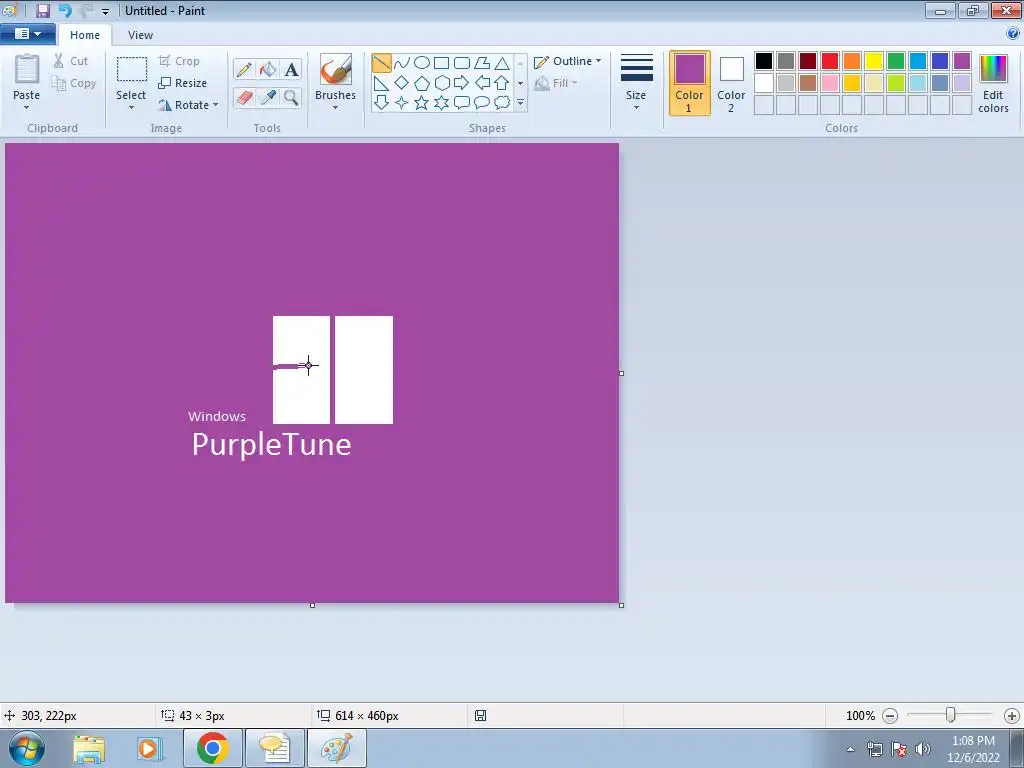Open Edit colors dialog

point(993,83)
